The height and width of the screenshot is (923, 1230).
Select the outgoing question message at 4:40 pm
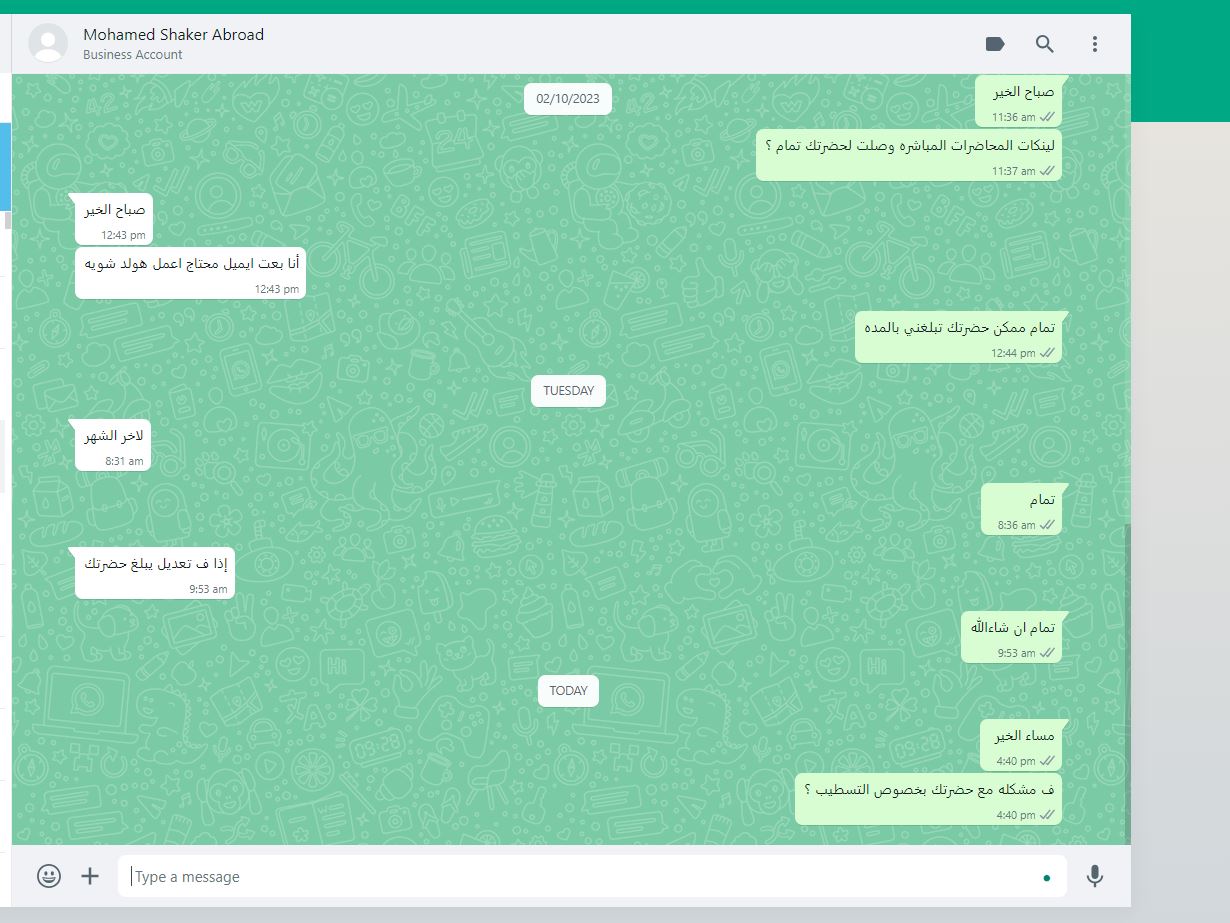point(928,798)
